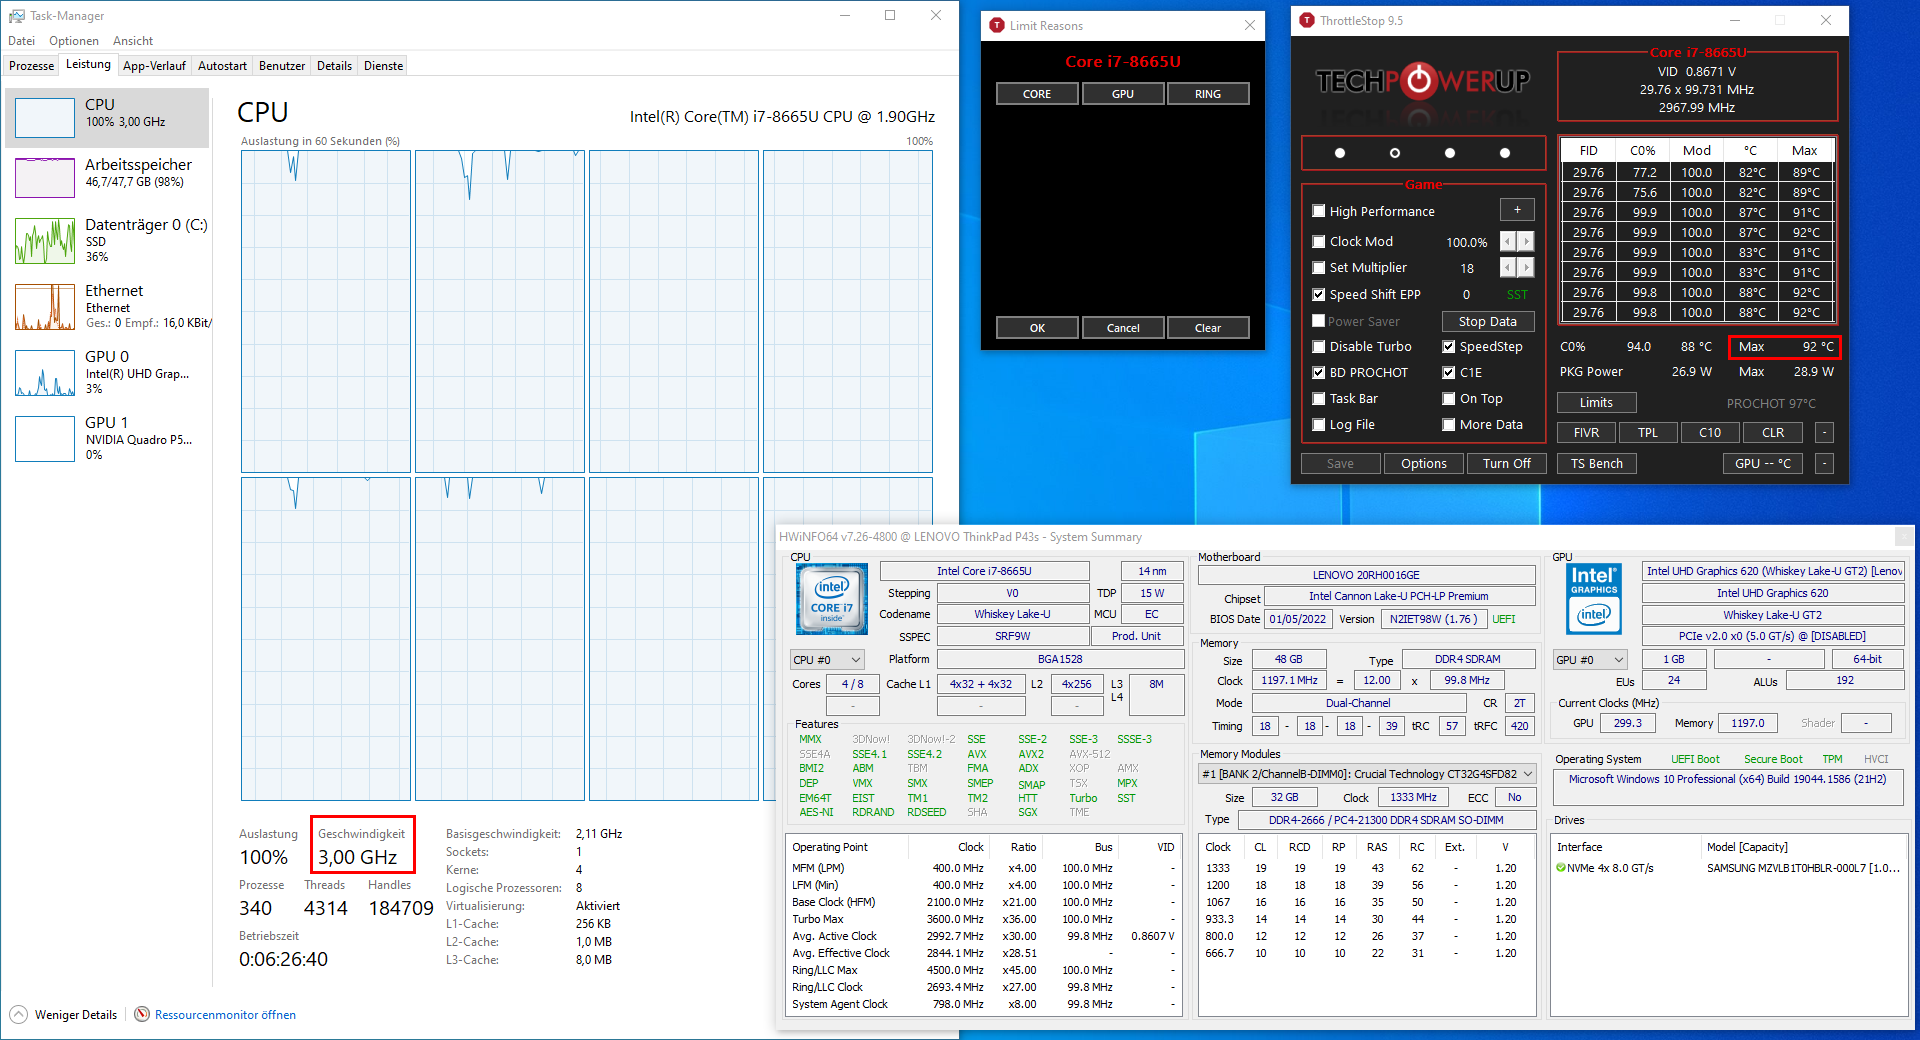
Task: Click the ThrottleStop 9.5 title bar icon
Action: pos(1307,20)
